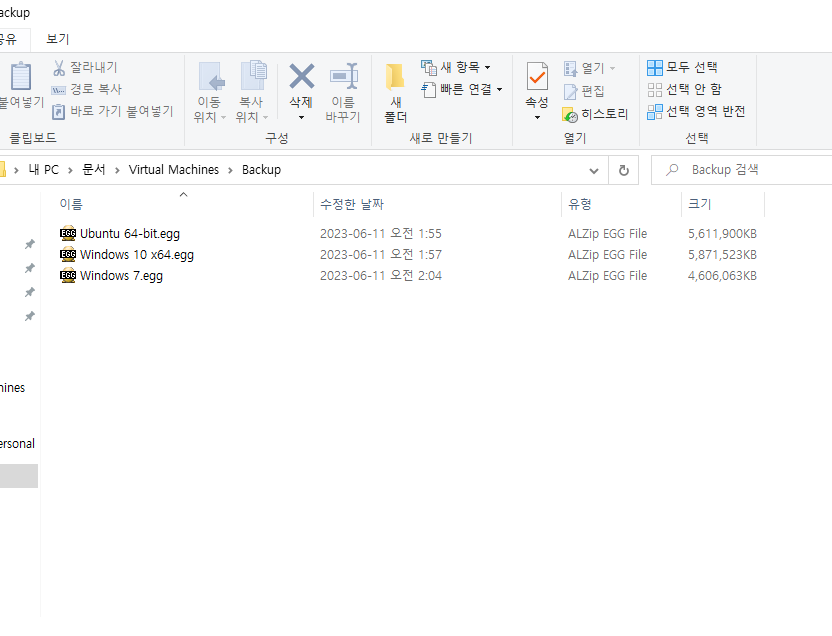Open the dropdown arrow under Properties (속성)
Viewport: 832px width, 636px height.
pos(537,117)
